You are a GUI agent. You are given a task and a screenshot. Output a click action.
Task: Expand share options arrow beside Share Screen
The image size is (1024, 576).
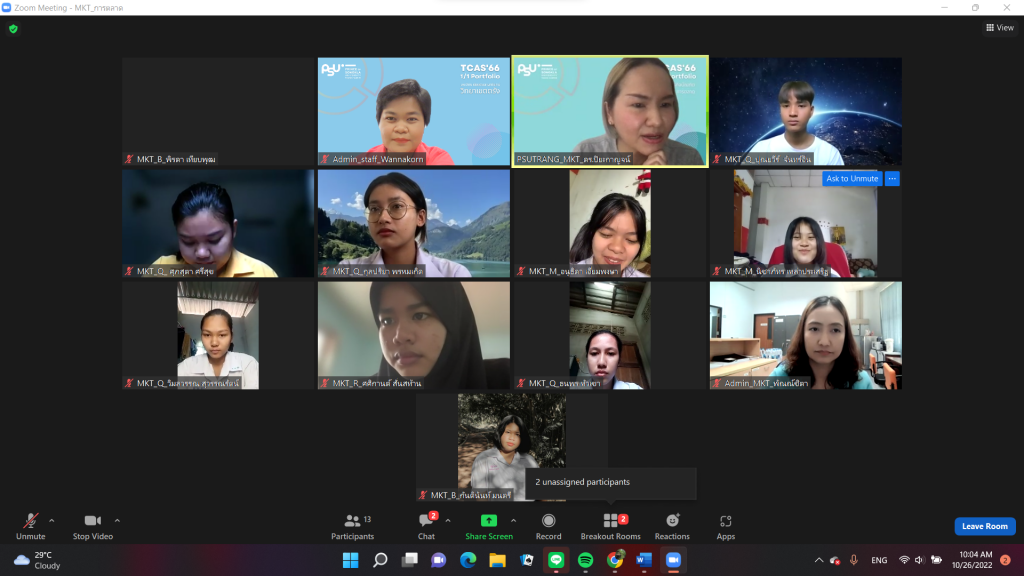(x=514, y=520)
